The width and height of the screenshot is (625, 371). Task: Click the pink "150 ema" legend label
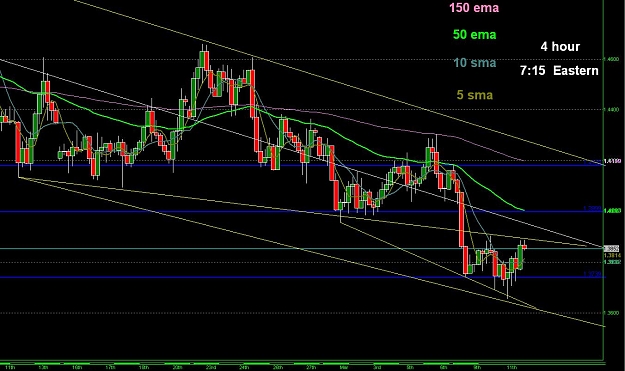[x=474, y=8]
